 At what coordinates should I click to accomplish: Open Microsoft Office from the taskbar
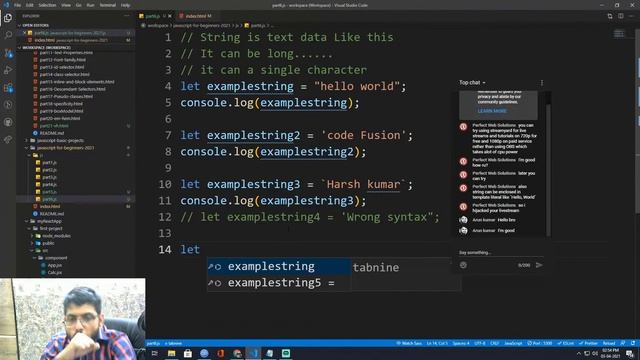220,353
